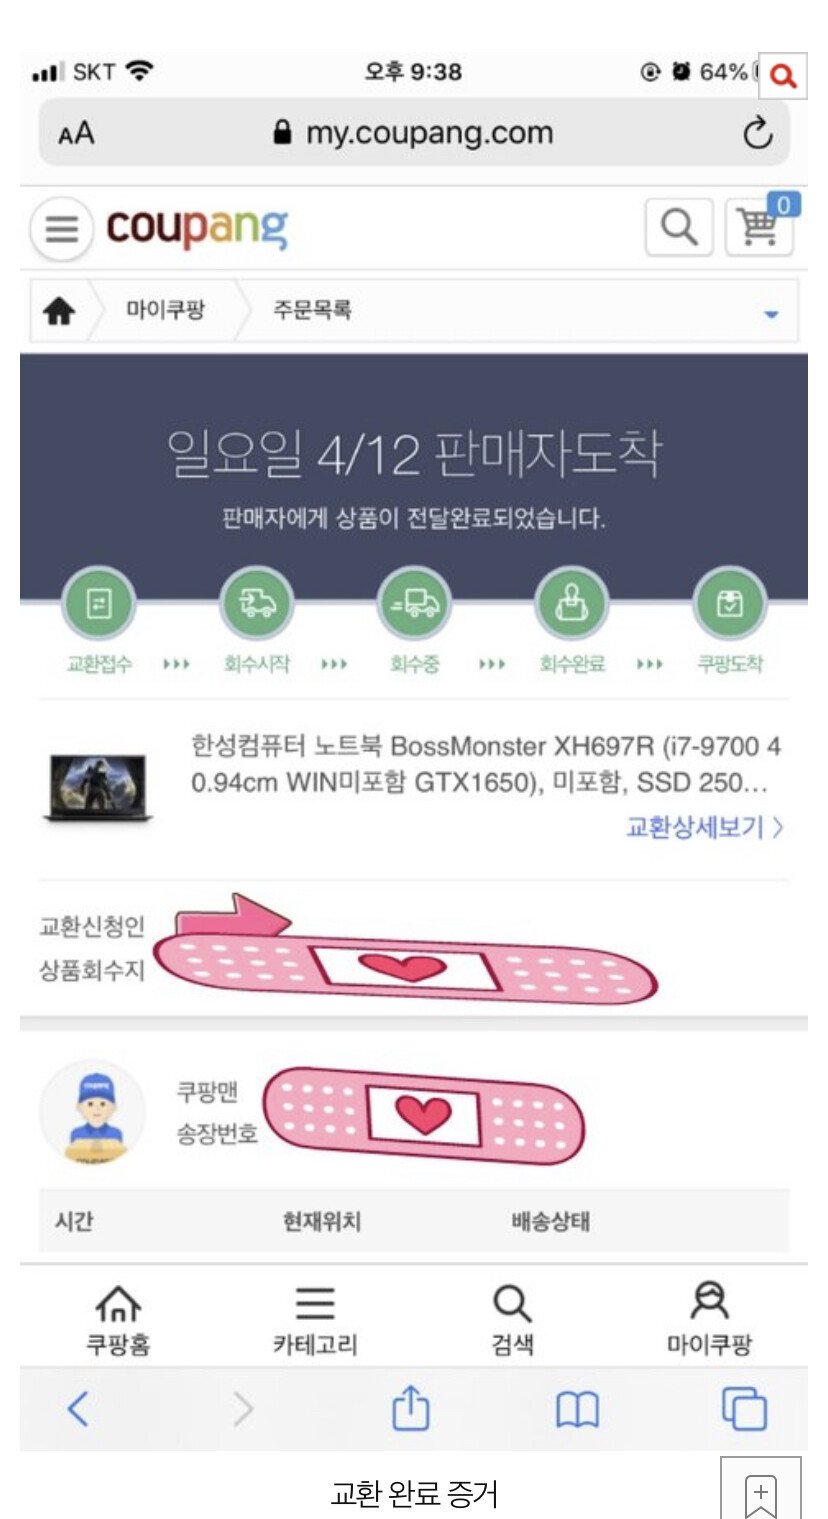
Task: Open 마이쿠팡 bottom tab
Action: click(709, 1320)
